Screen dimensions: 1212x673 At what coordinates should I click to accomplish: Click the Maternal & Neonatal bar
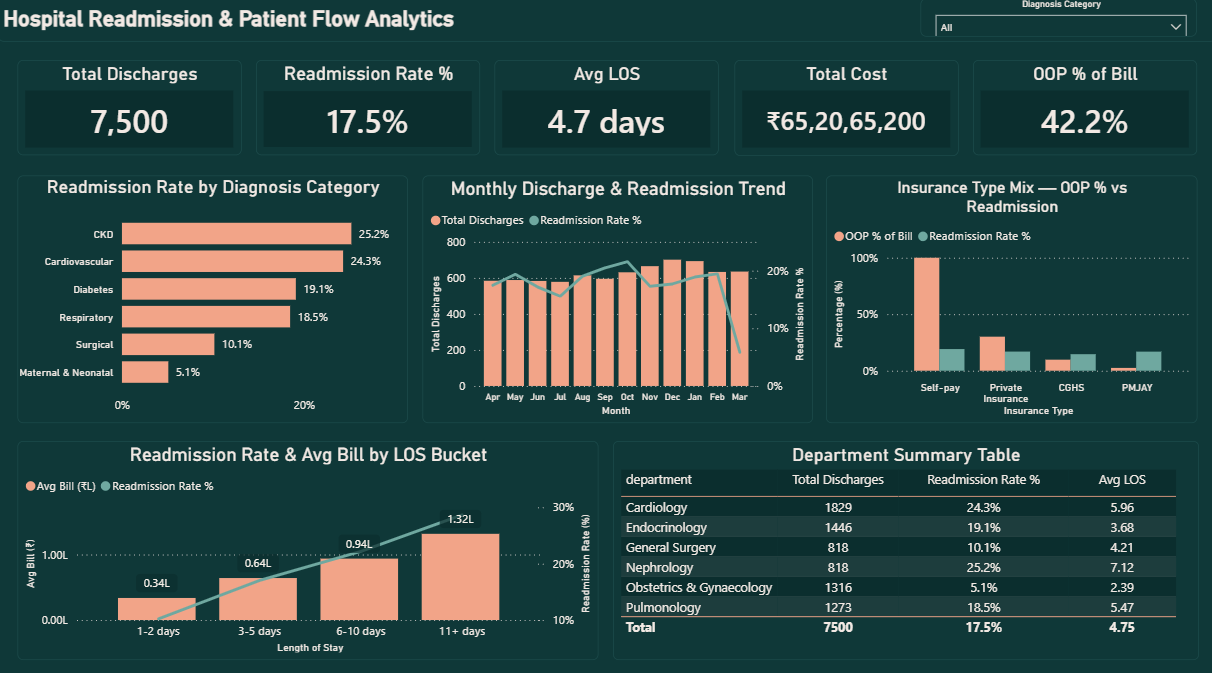tap(145, 372)
